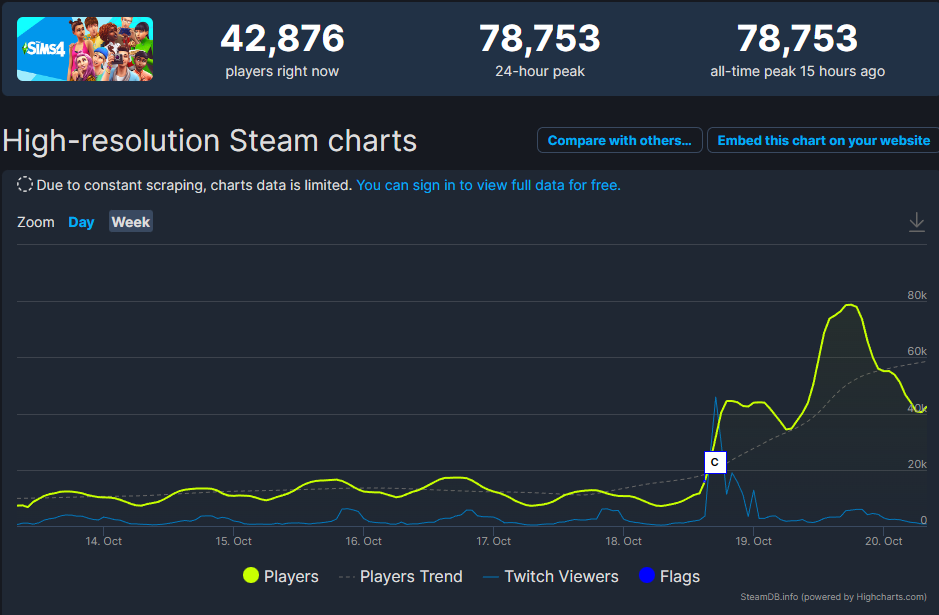
Task: Click the yellow Players legend circle
Action: click(x=251, y=576)
